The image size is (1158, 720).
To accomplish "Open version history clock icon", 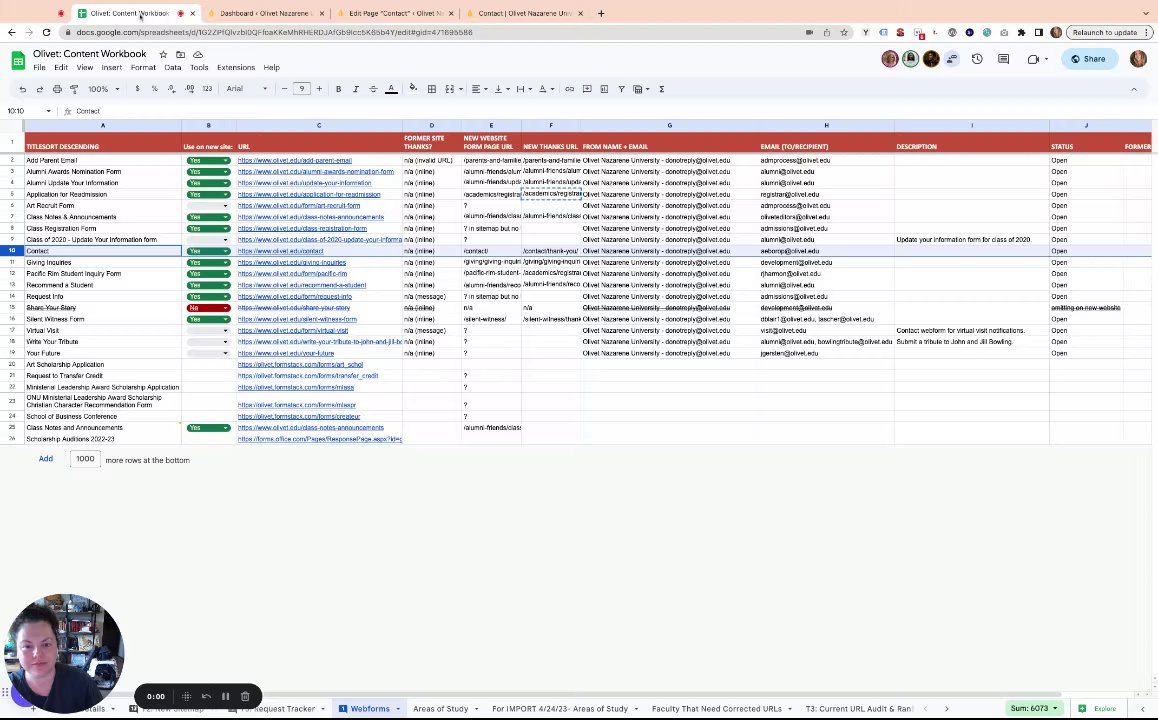I will 977,59.
